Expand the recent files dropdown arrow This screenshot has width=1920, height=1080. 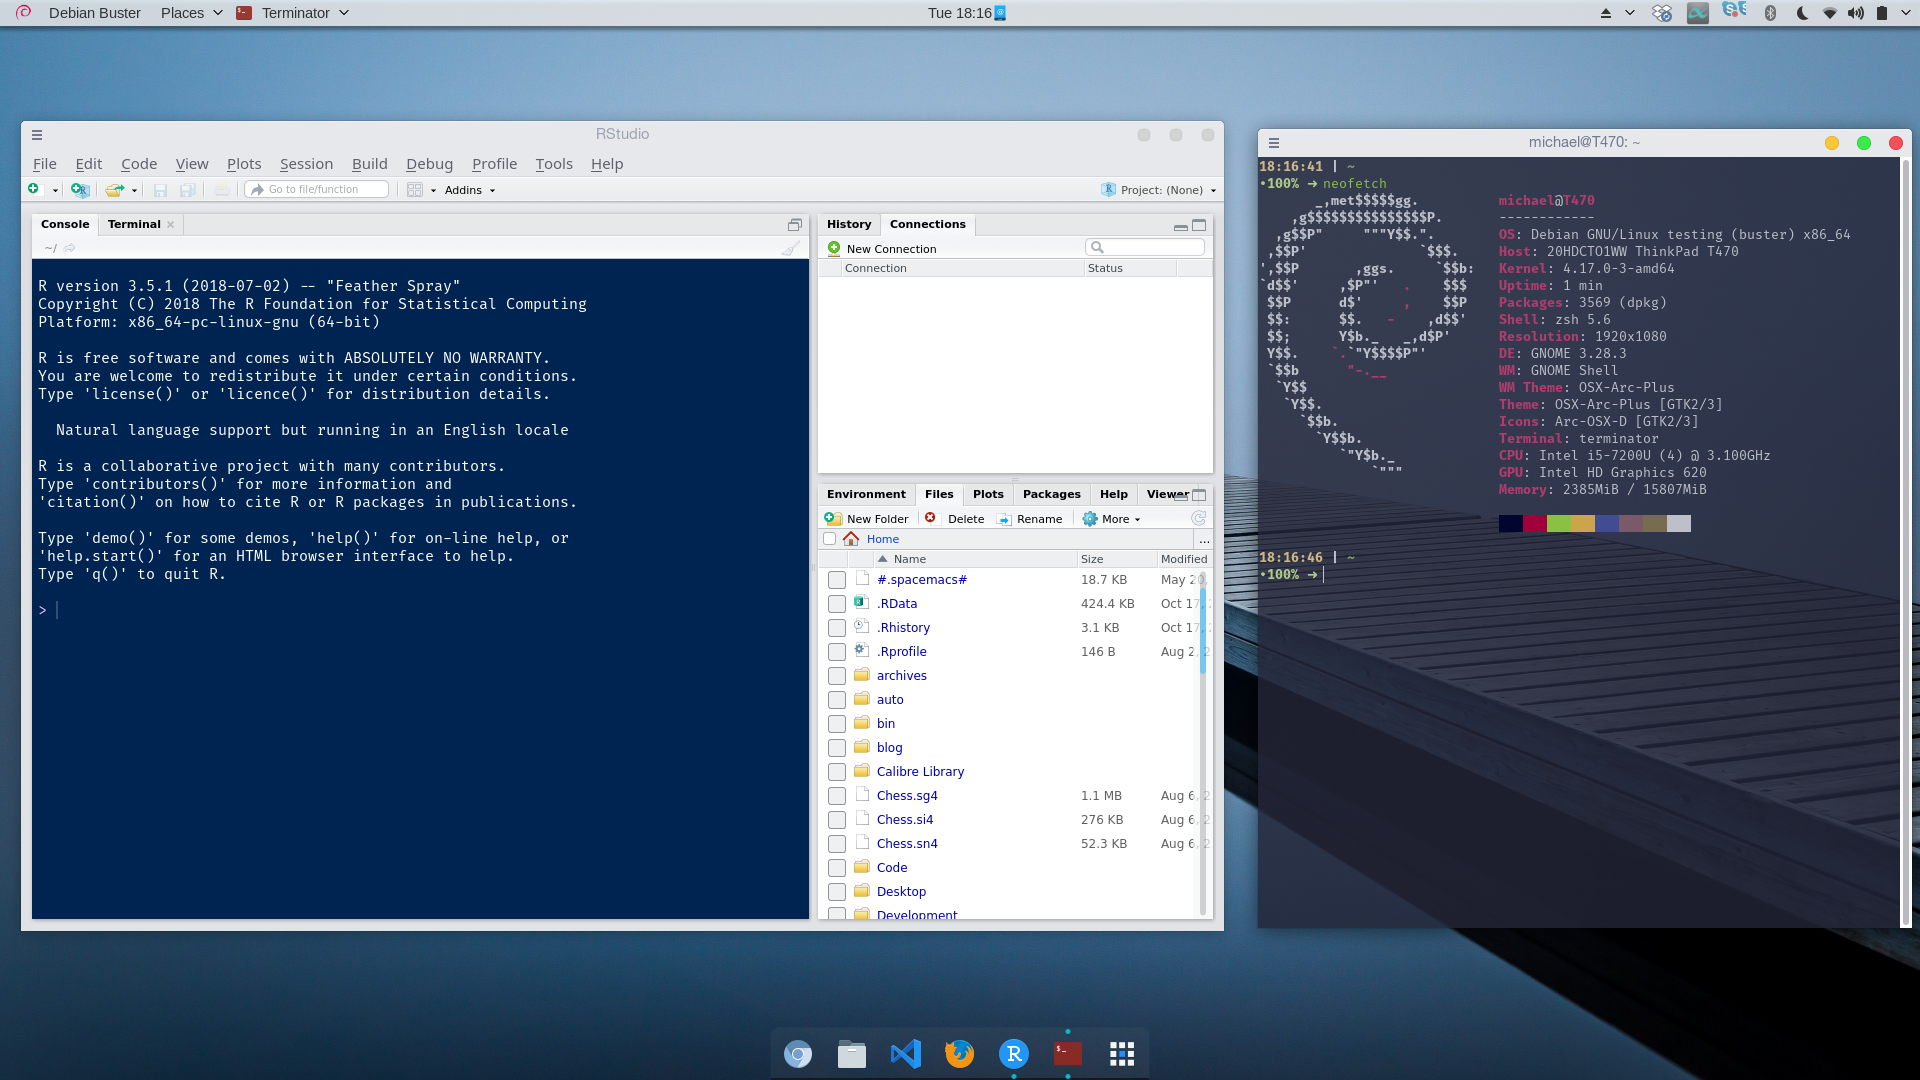click(134, 190)
